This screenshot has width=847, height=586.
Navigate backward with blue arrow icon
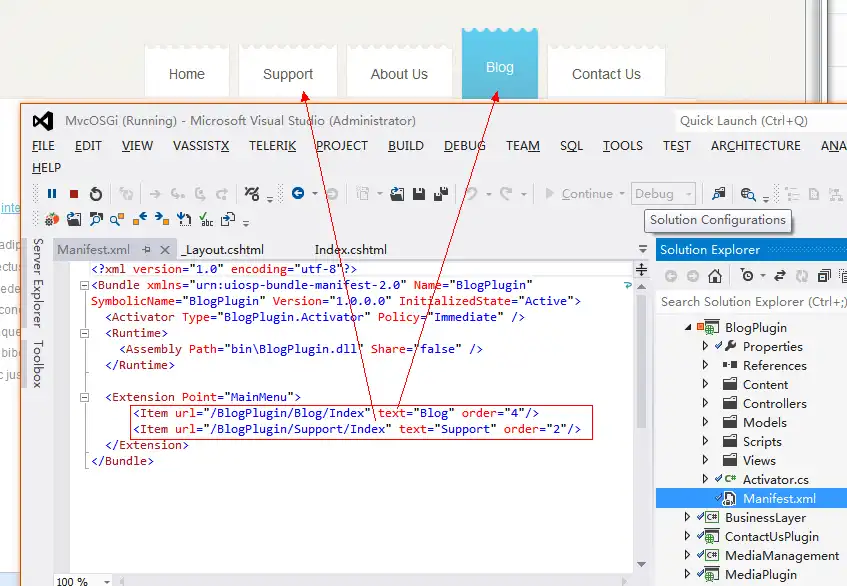coord(298,193)
